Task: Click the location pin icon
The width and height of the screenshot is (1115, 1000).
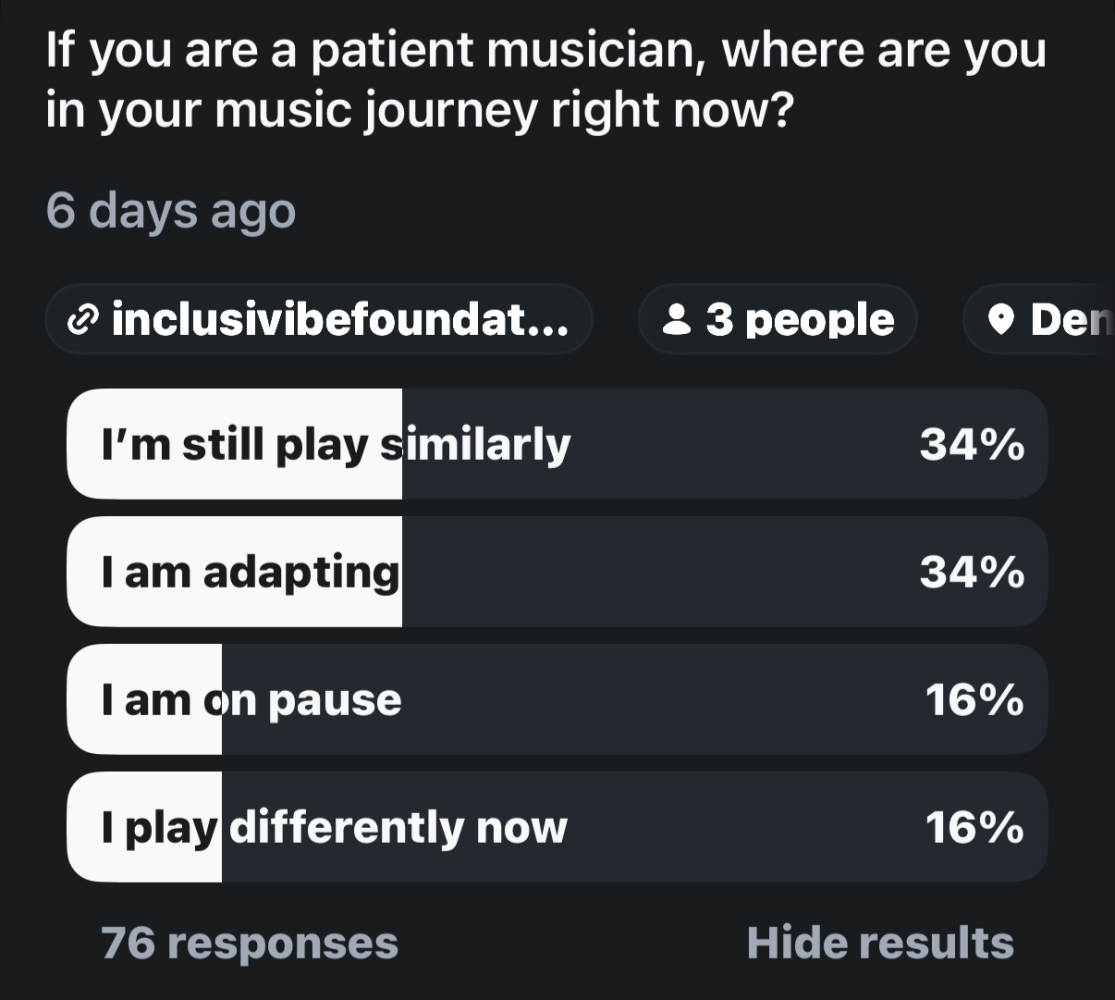Action: click(1001, 319)
